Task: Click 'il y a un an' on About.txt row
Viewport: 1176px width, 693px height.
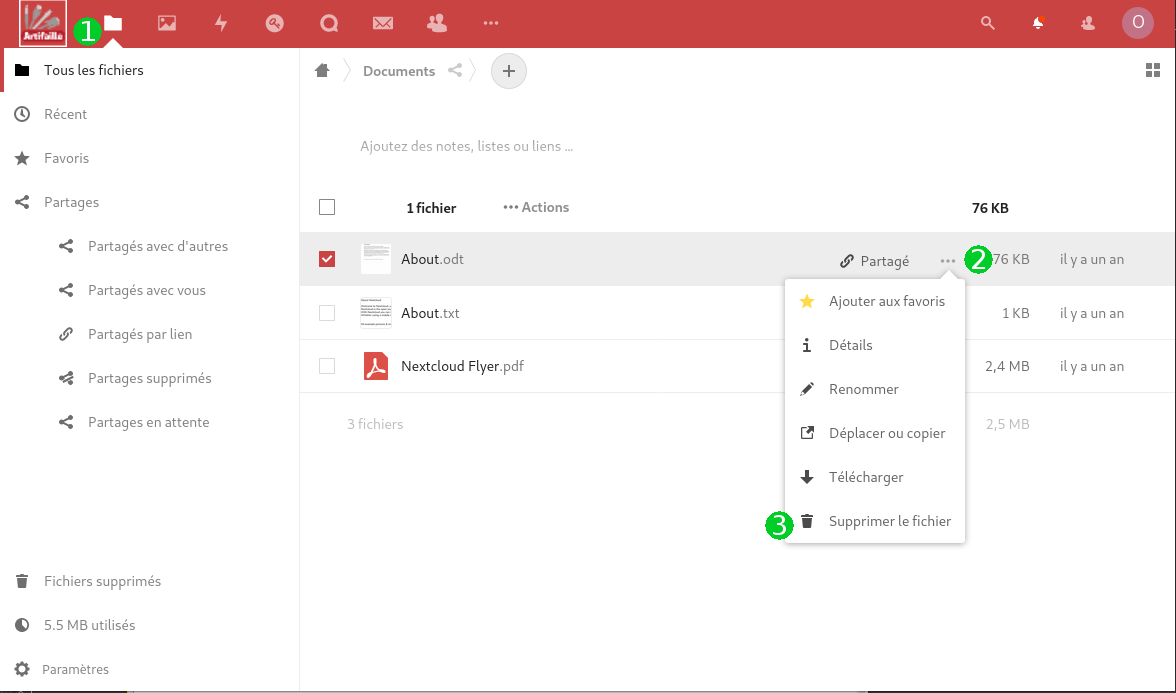Action: (x=1091, y=313)
